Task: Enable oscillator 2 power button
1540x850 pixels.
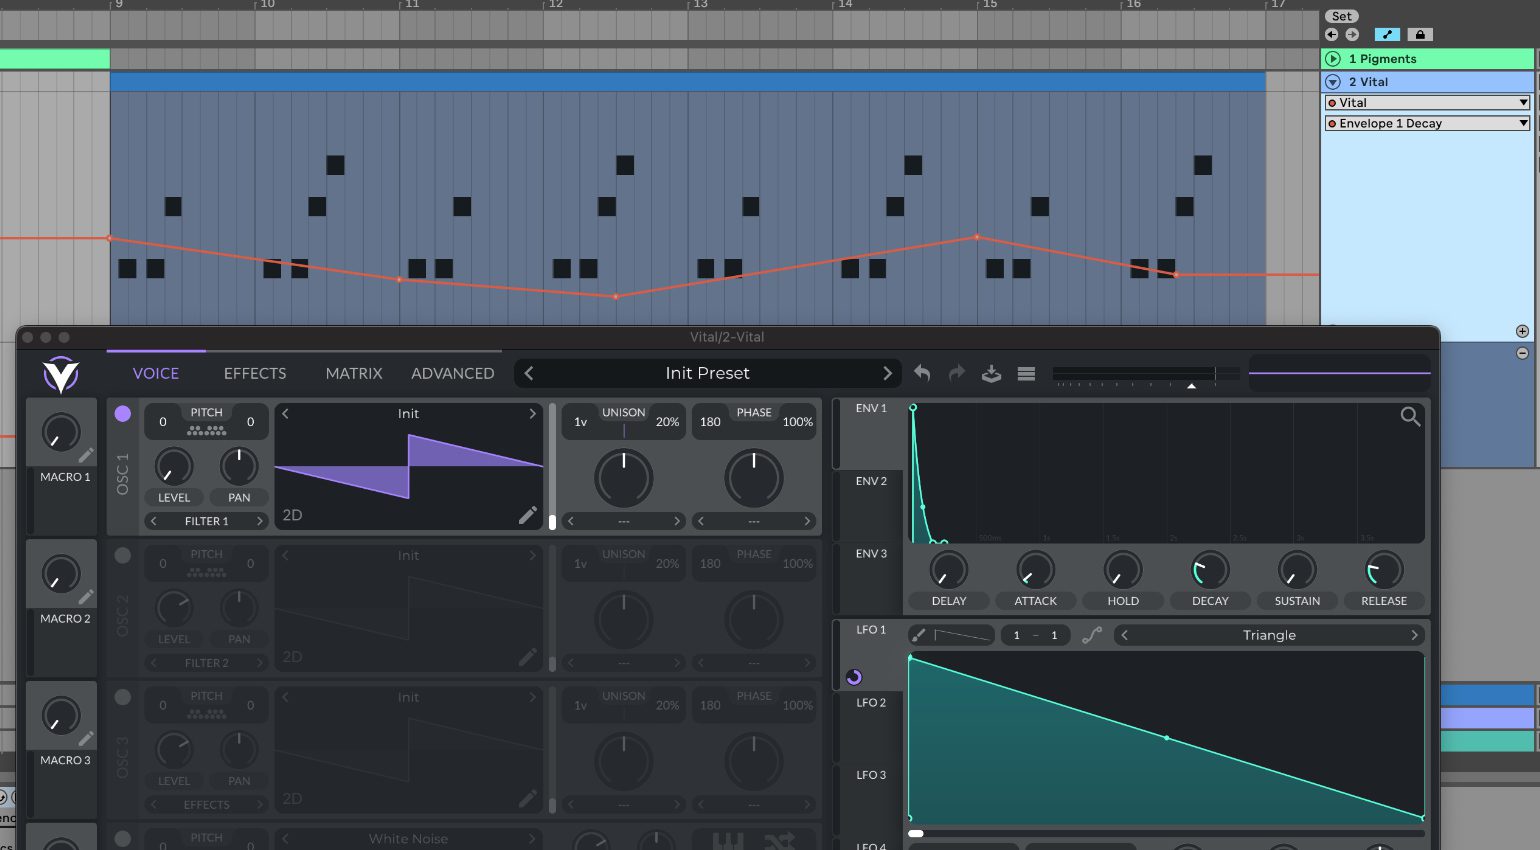Action: (123, 555)
